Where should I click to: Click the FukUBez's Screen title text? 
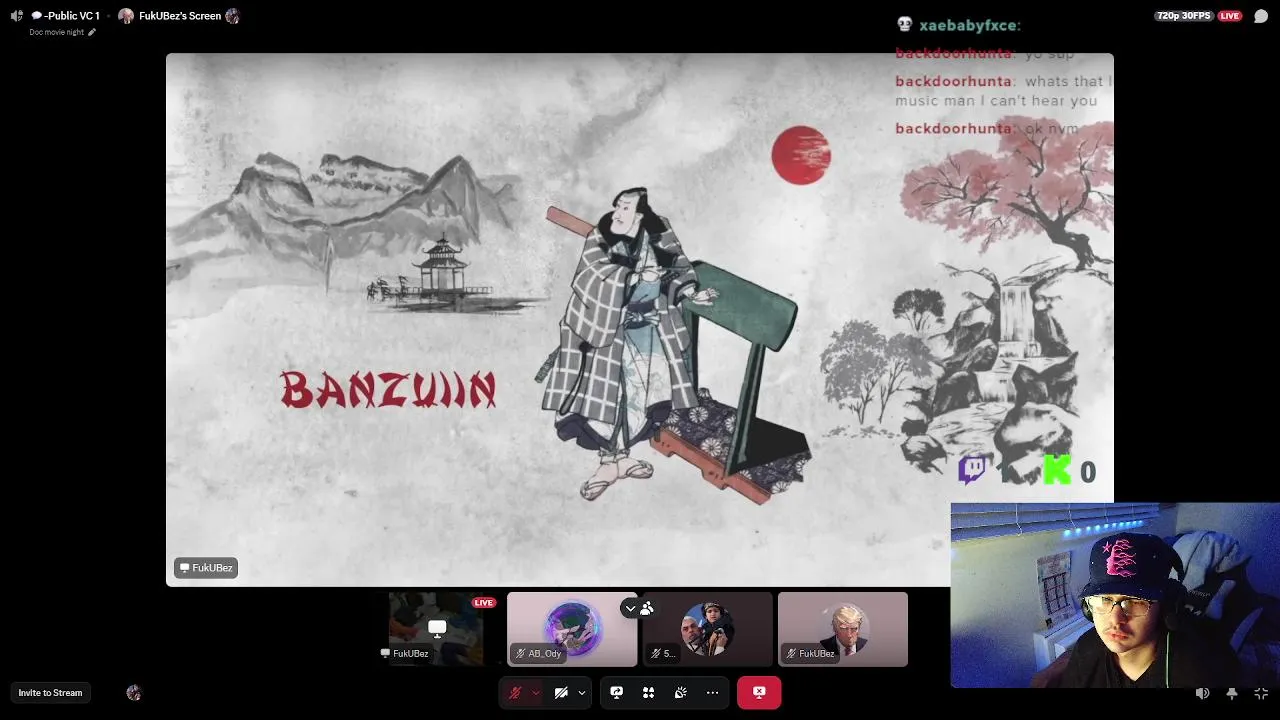click(x=180, y=16)
